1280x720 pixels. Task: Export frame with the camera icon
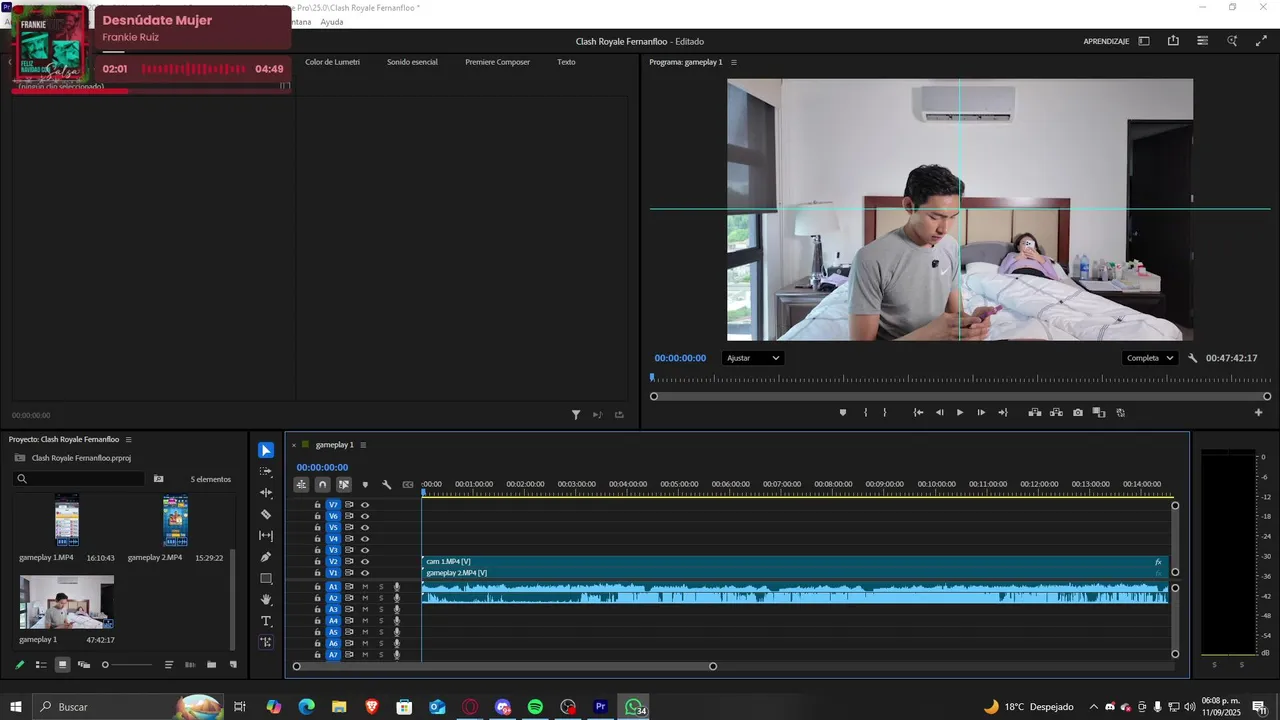coord(1078,412)
